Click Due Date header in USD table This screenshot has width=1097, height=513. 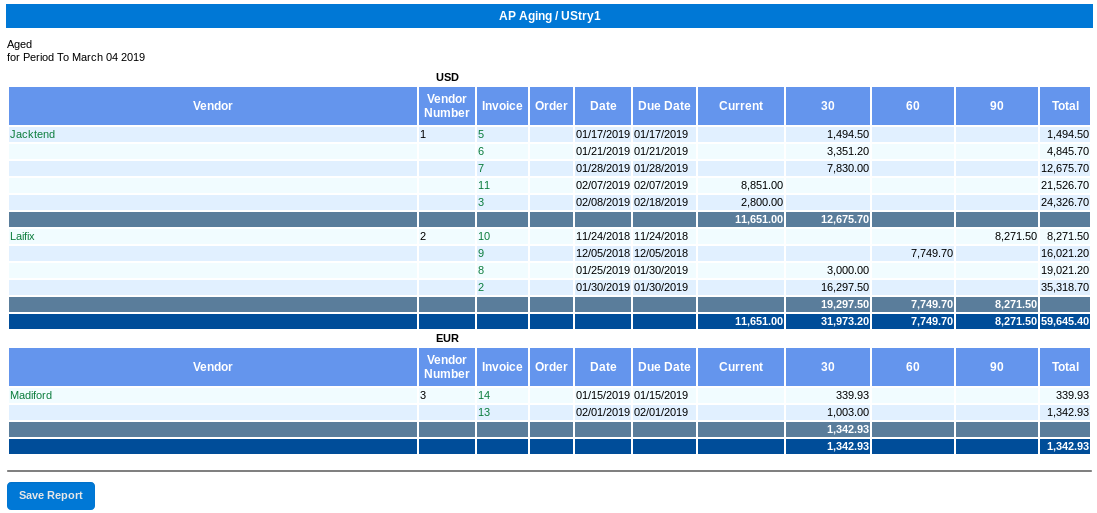pyautogui.click(x=664, y=106)
